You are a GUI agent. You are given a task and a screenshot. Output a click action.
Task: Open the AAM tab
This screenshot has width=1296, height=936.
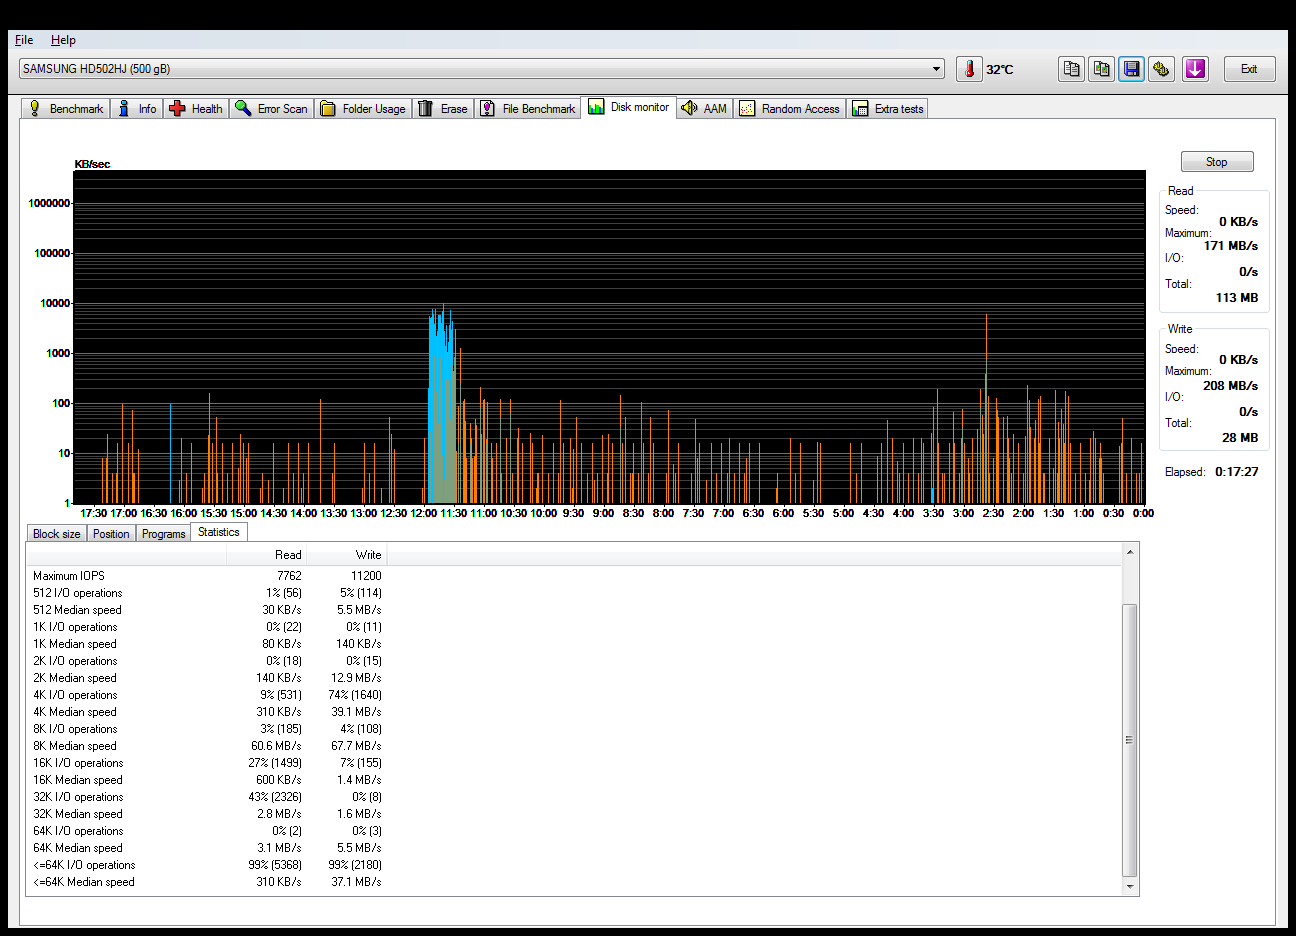point(705,109)
